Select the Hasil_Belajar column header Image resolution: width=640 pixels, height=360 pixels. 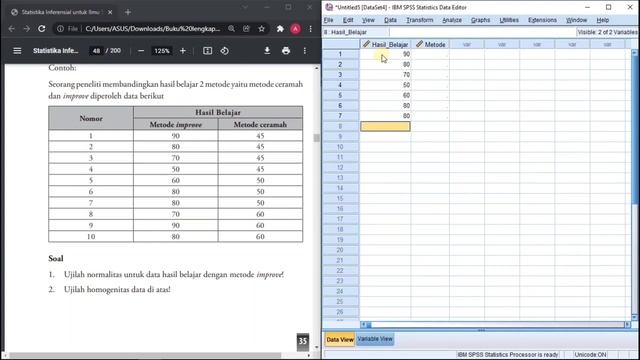[x=385, y=44]
